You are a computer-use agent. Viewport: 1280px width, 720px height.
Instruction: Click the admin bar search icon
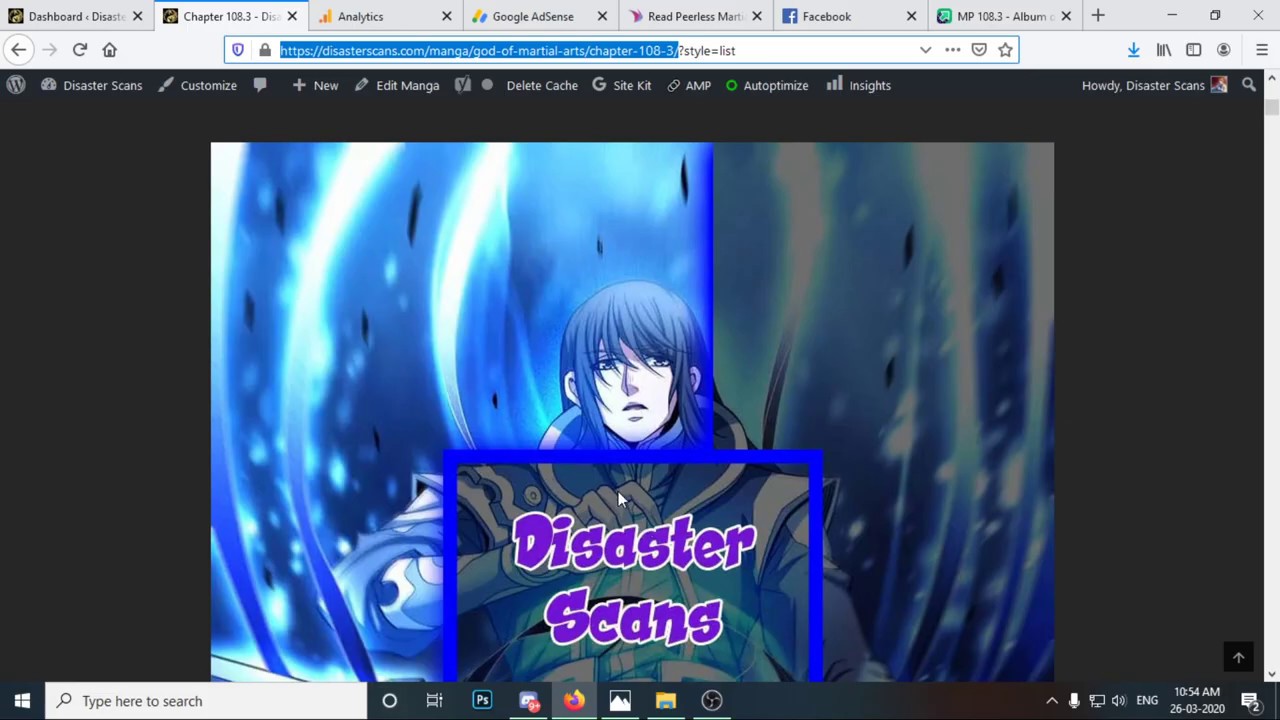tap(1249, 85)
